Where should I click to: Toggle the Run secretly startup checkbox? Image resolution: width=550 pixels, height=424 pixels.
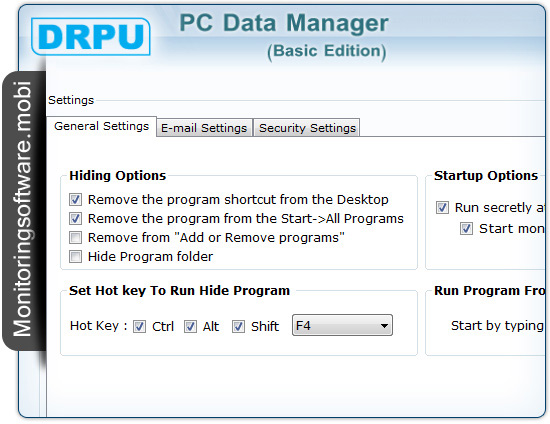pos(442,208)
